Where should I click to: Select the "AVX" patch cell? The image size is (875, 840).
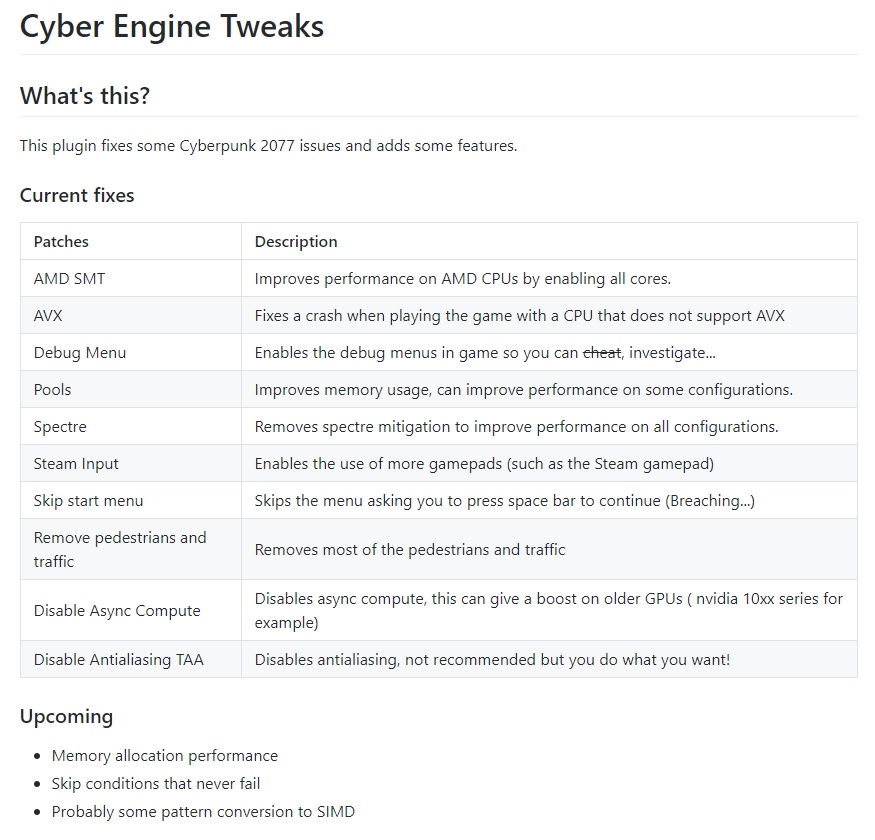pyautogui.click(x=48, y=315)
